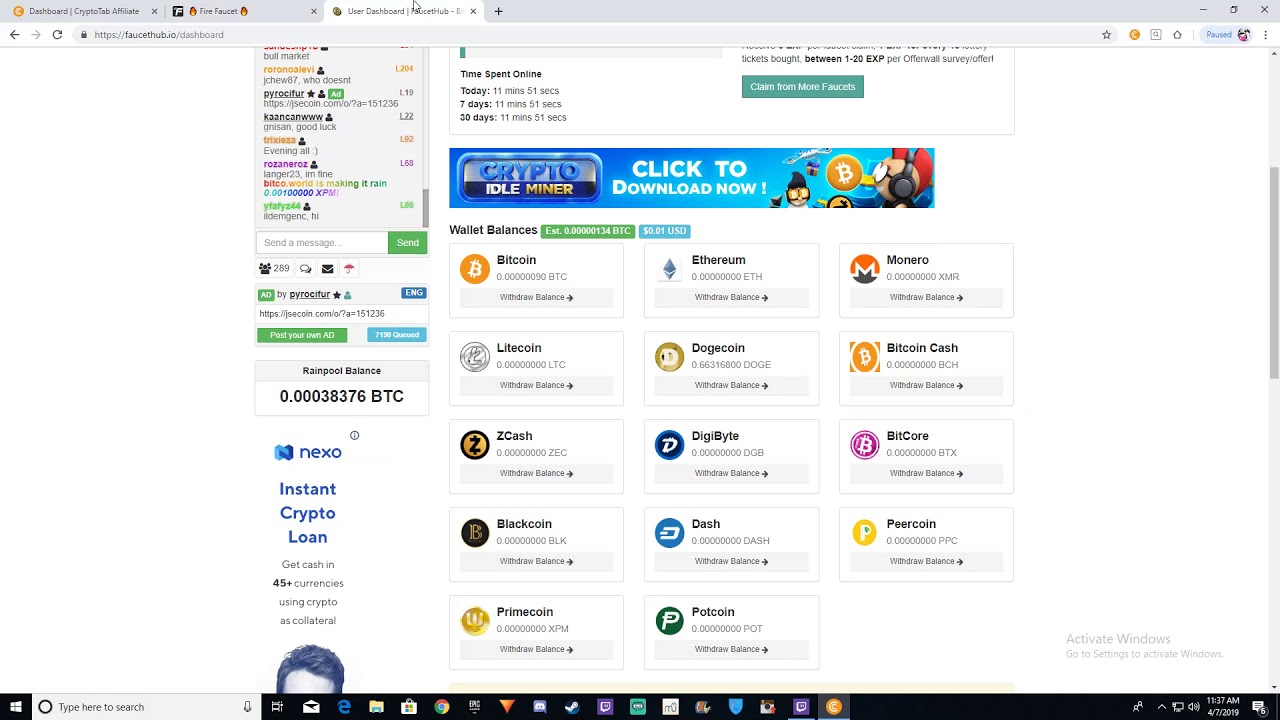This screenshot has height=720, width=1280.
Task: Bookmark this page with the star icon
Action: 1106,35
